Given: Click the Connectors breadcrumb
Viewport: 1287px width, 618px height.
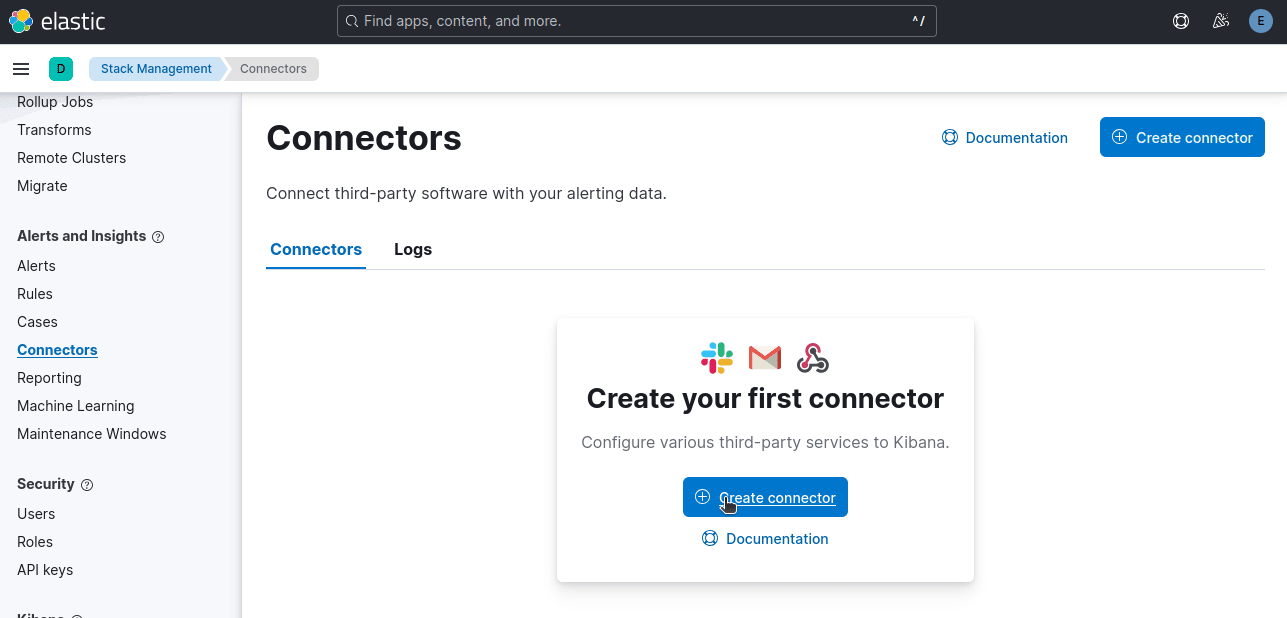Looking at the screenshot, I should tap(273, 69).
